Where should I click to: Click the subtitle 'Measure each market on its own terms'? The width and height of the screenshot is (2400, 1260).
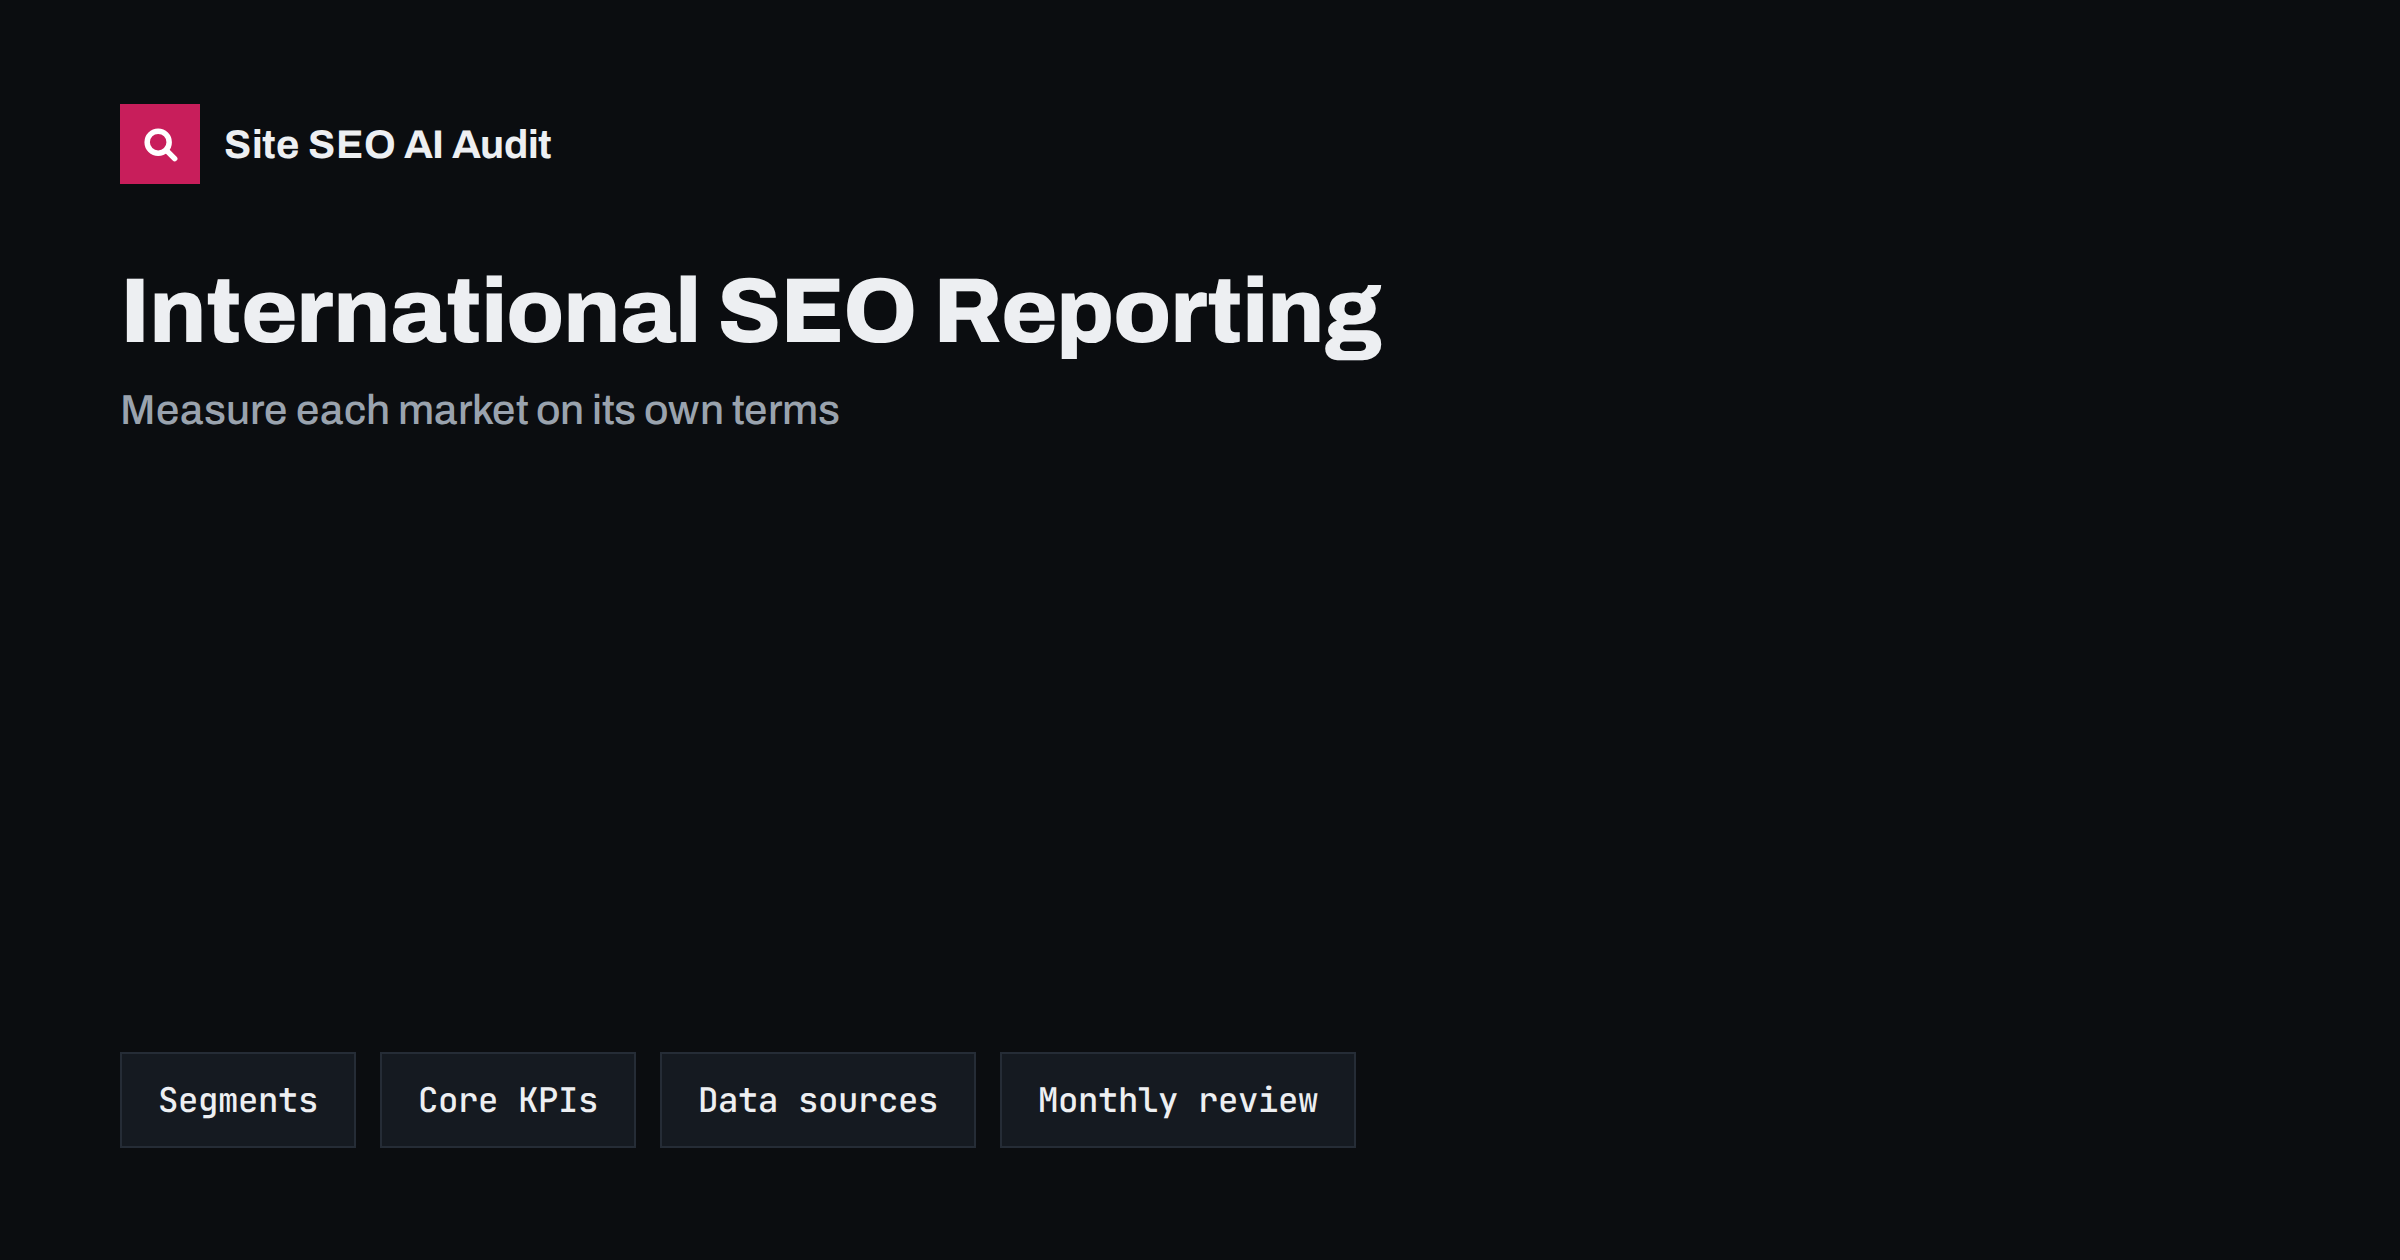[480, 410]
